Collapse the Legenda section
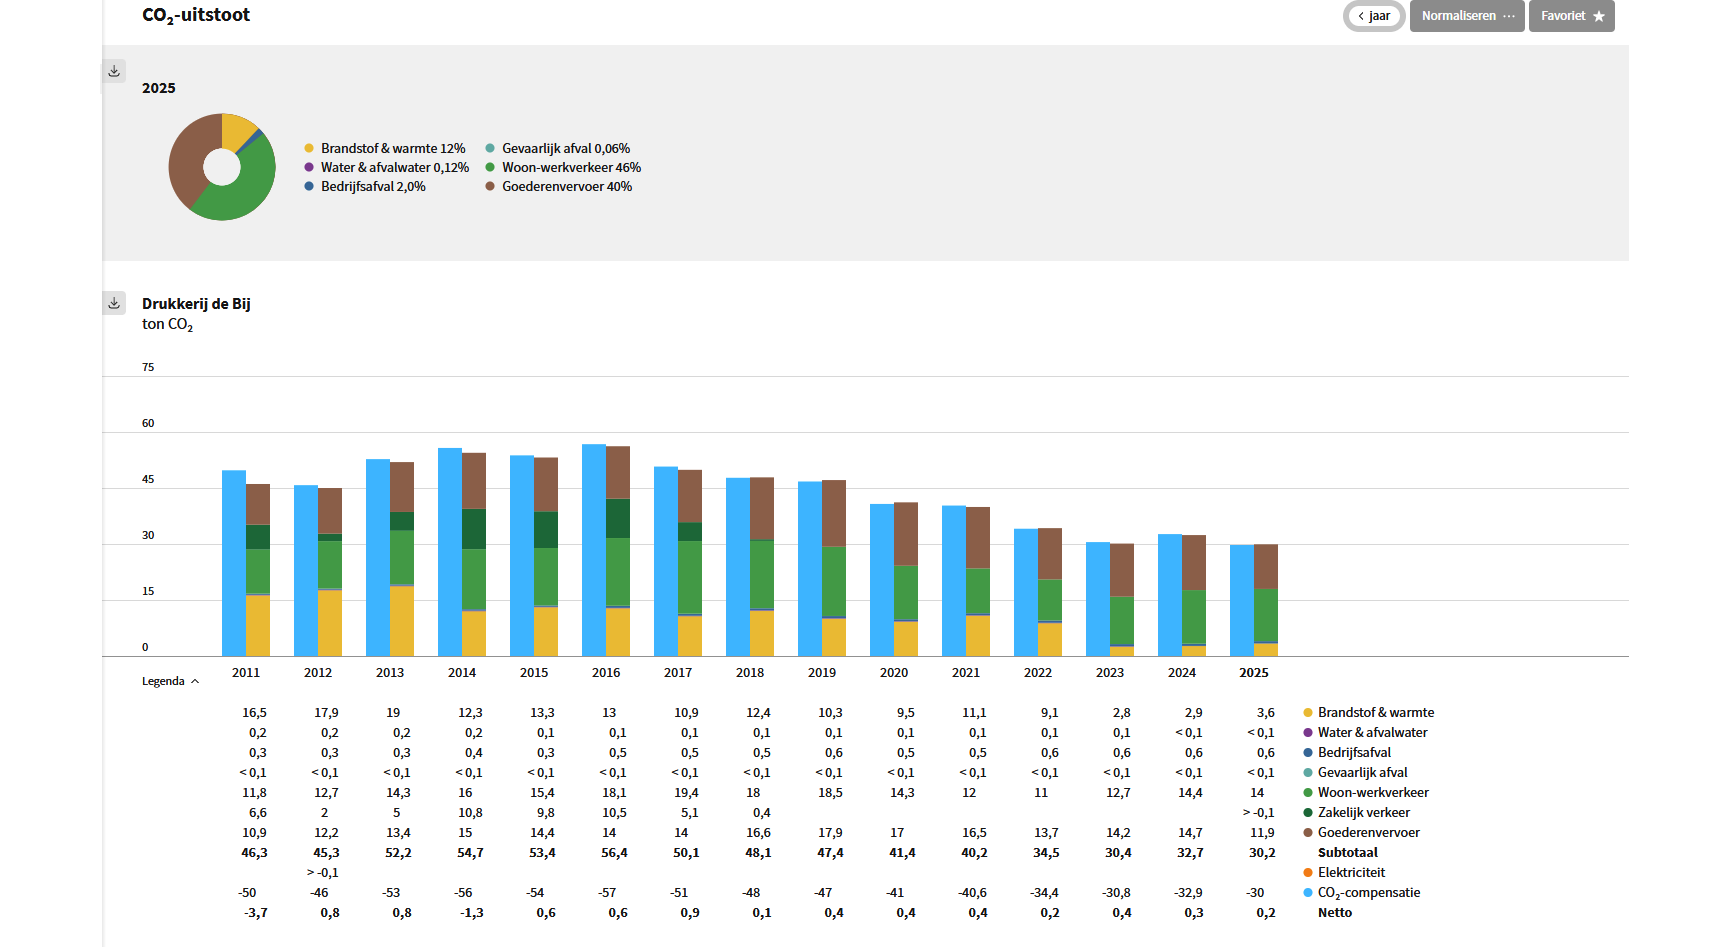 [171, 681]
